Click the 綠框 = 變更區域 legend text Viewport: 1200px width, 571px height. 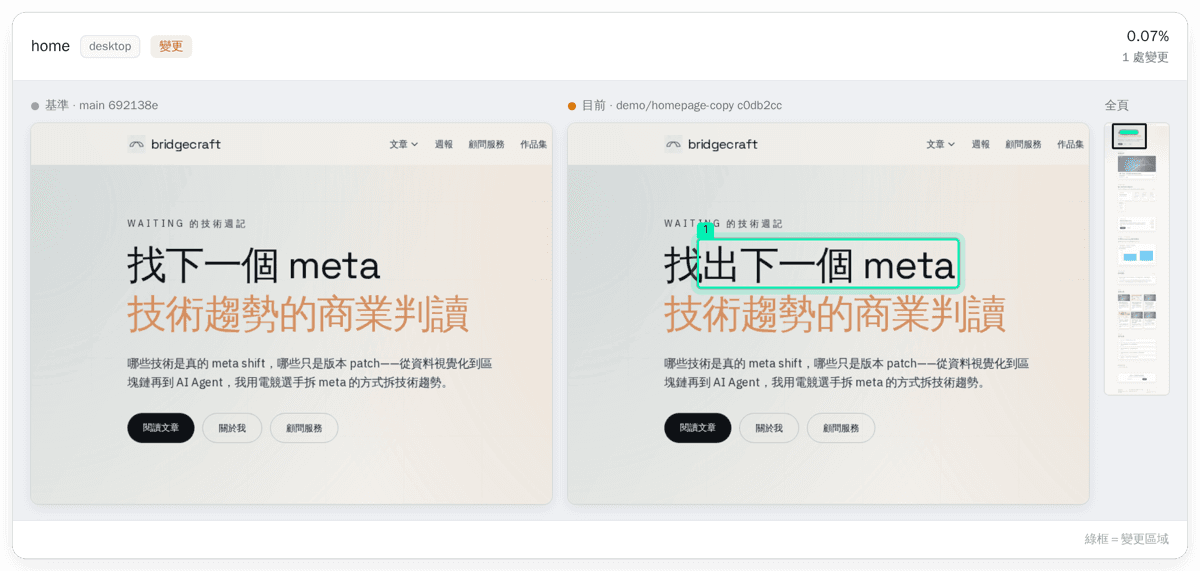[x=1126, y=539]
